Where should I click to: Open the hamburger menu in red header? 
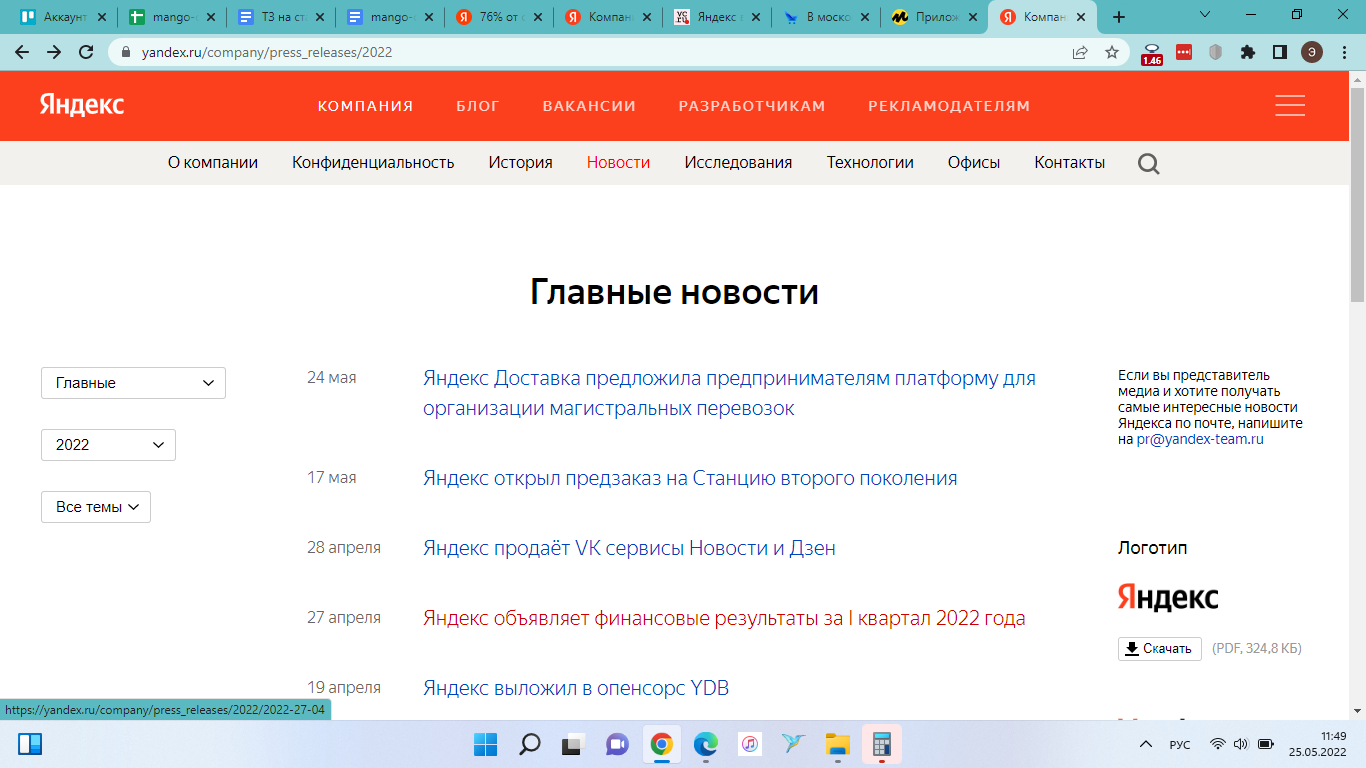[x=1290, y=105]
